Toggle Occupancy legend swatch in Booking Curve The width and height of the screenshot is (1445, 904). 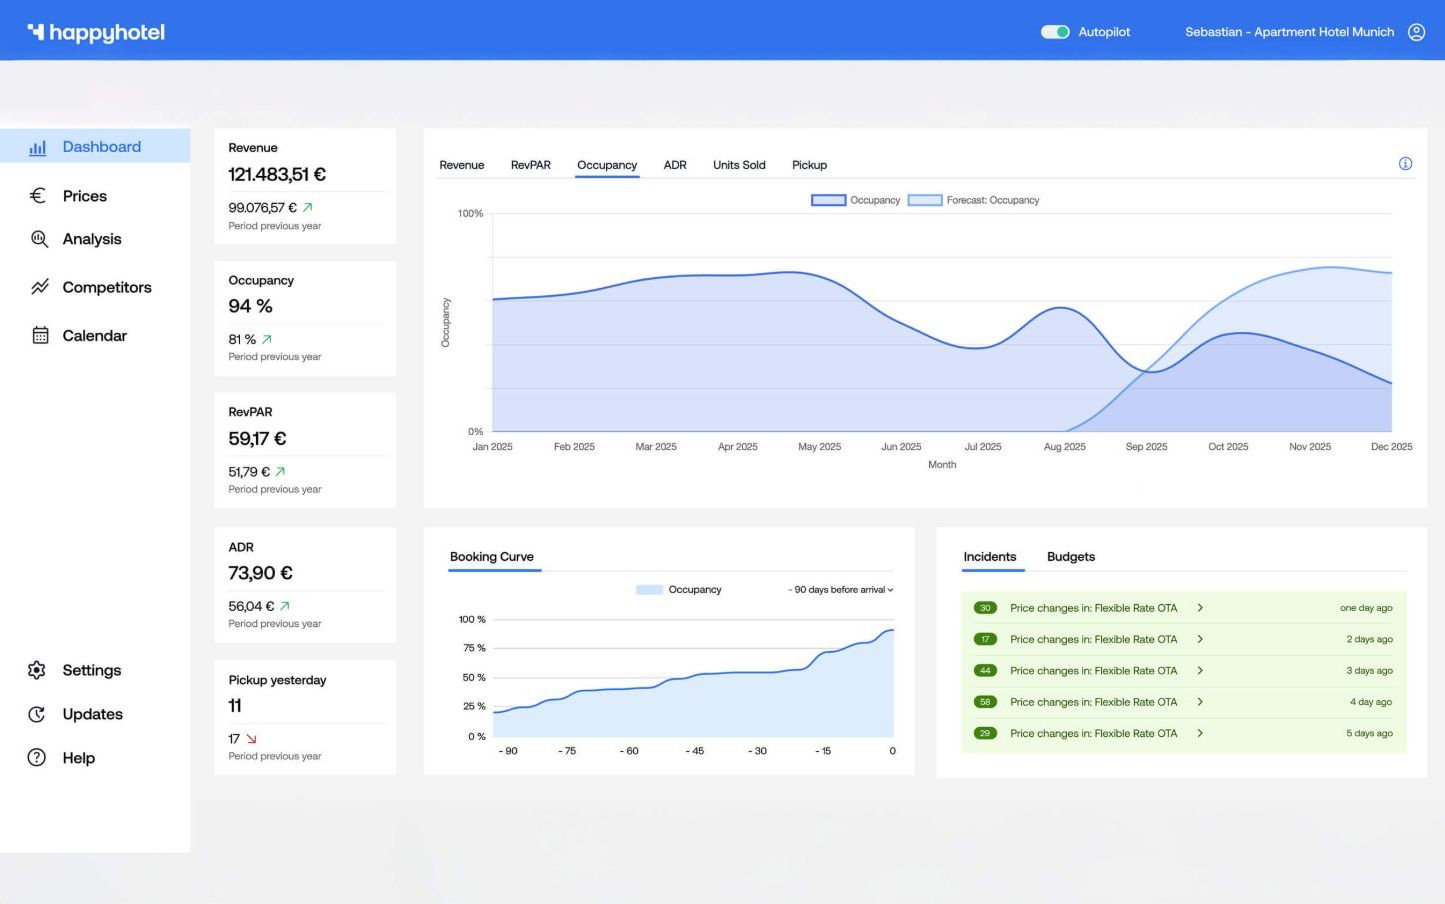(649, 590)
